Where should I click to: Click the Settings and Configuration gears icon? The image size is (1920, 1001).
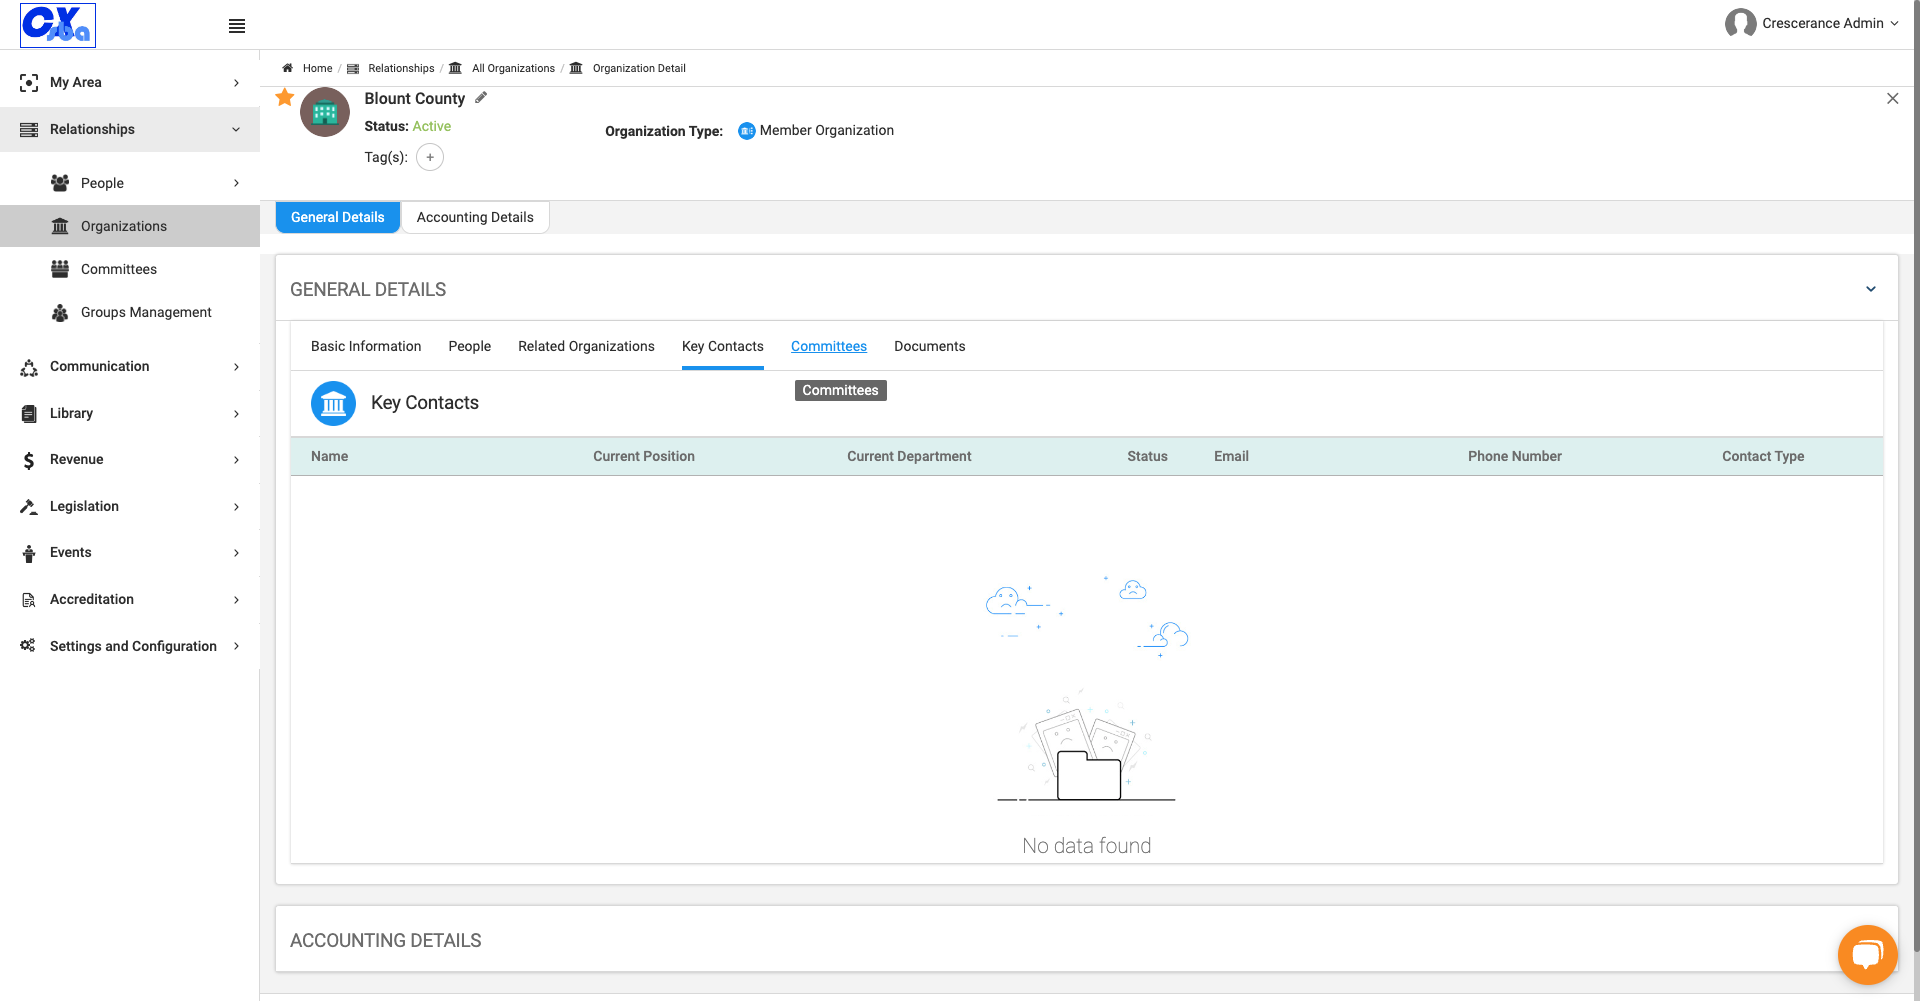[x=28, y=646]
